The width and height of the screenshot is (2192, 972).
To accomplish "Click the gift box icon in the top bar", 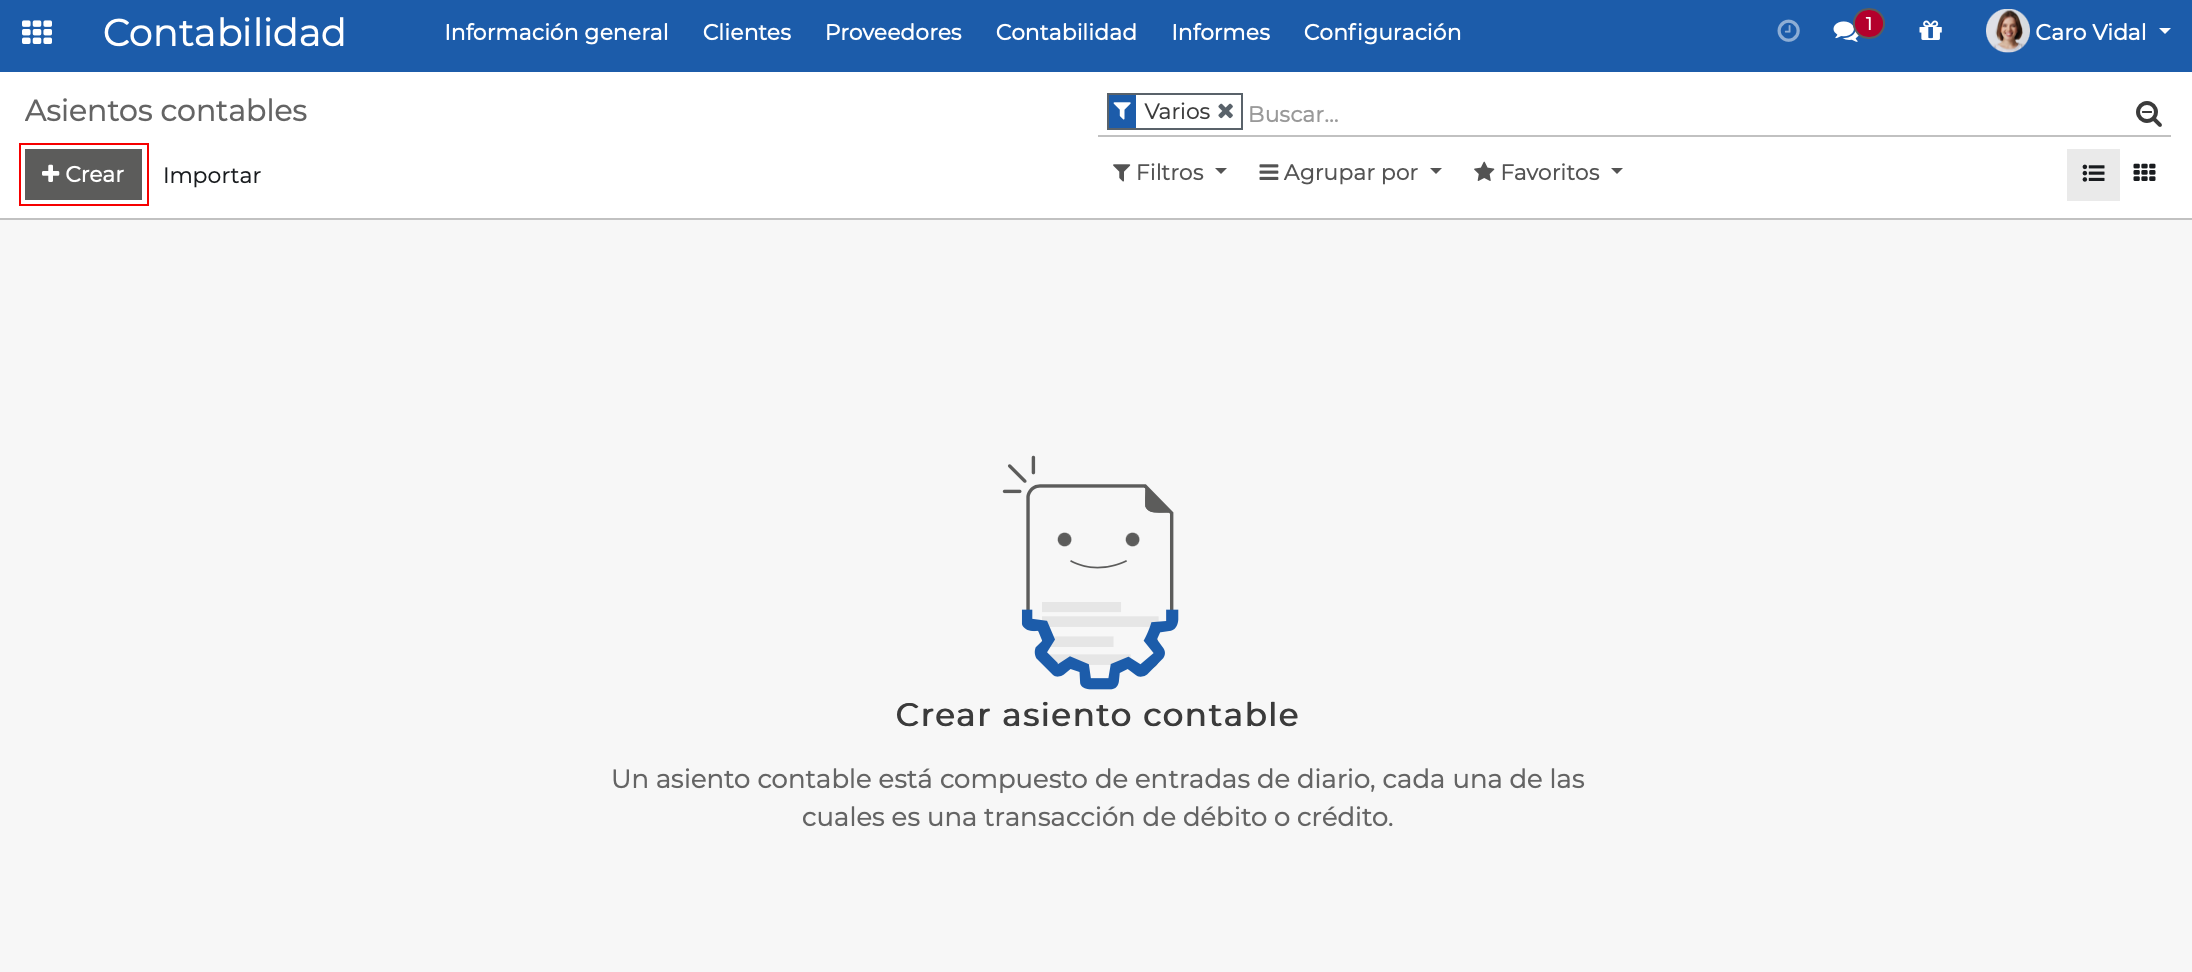I will point(1930,32).
